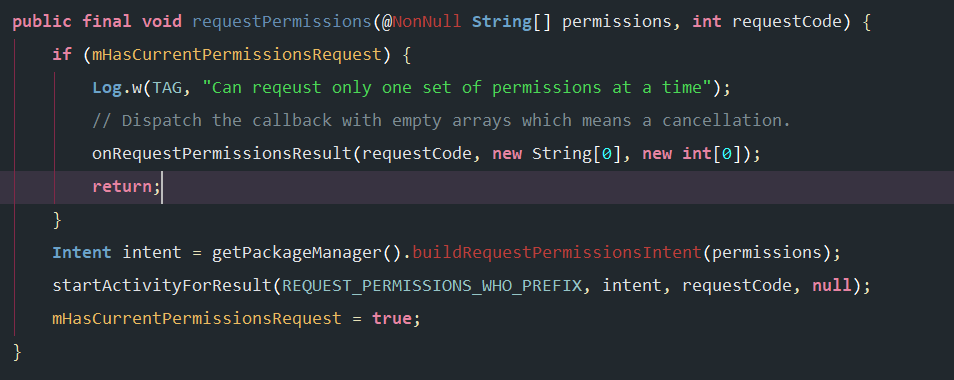954x380 pixels.
Task: Click mHasCurrentPermissionsRequest inside the if condition
Action: point(237,55)
